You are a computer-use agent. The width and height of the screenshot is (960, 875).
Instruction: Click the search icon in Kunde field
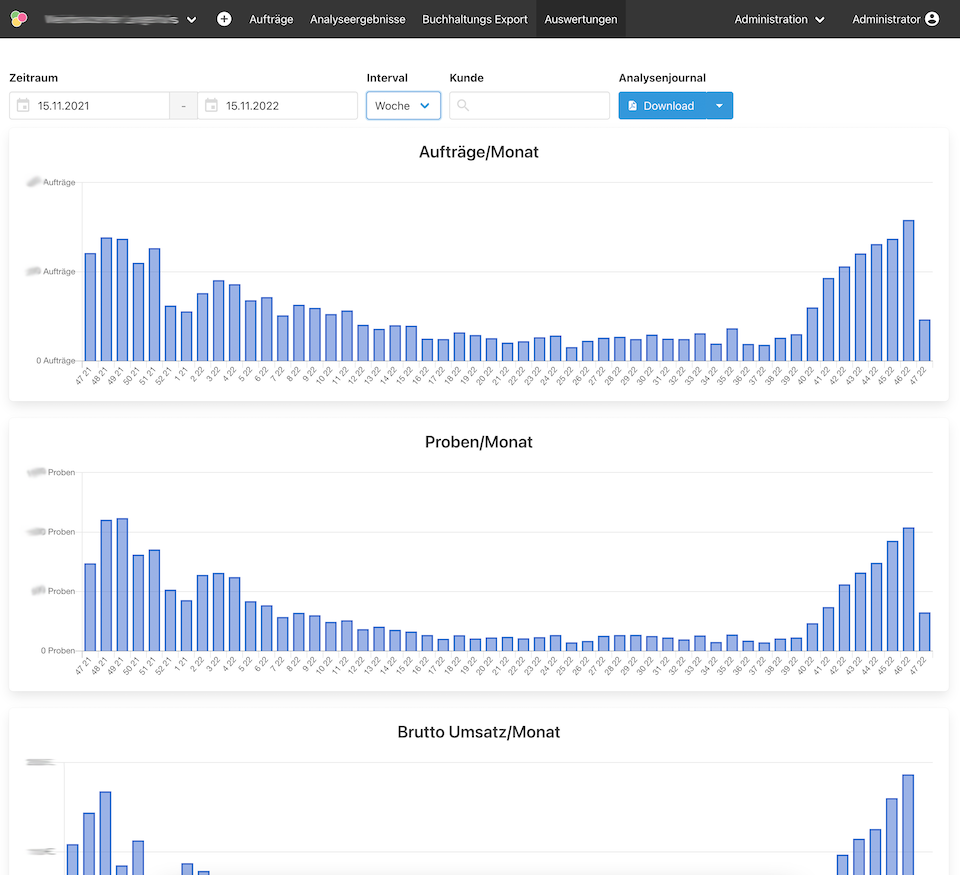click(x=463, y=105)
